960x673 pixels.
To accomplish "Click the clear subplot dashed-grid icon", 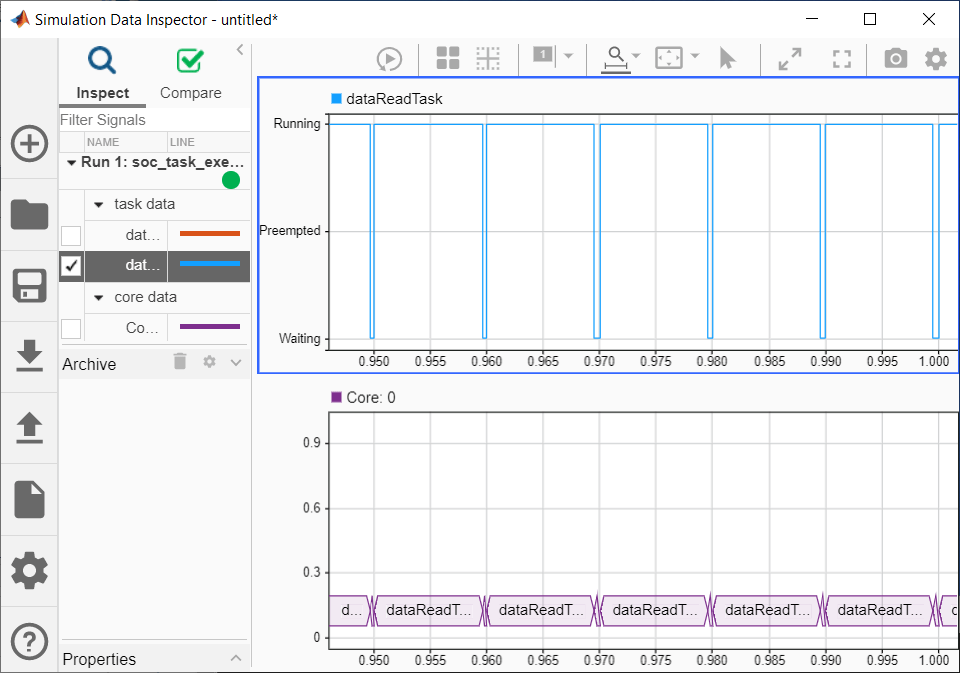I will point(488,58).
